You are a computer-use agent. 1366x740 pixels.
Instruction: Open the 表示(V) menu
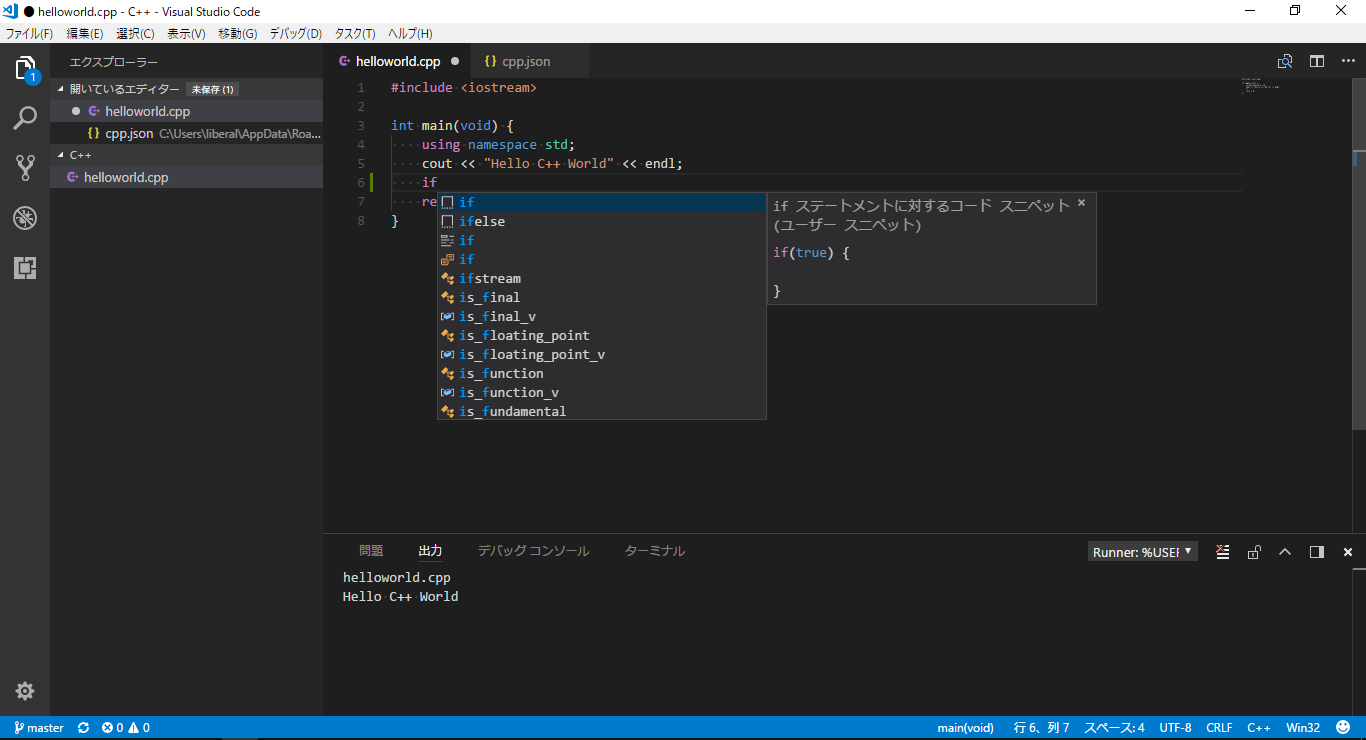[186, 33]
